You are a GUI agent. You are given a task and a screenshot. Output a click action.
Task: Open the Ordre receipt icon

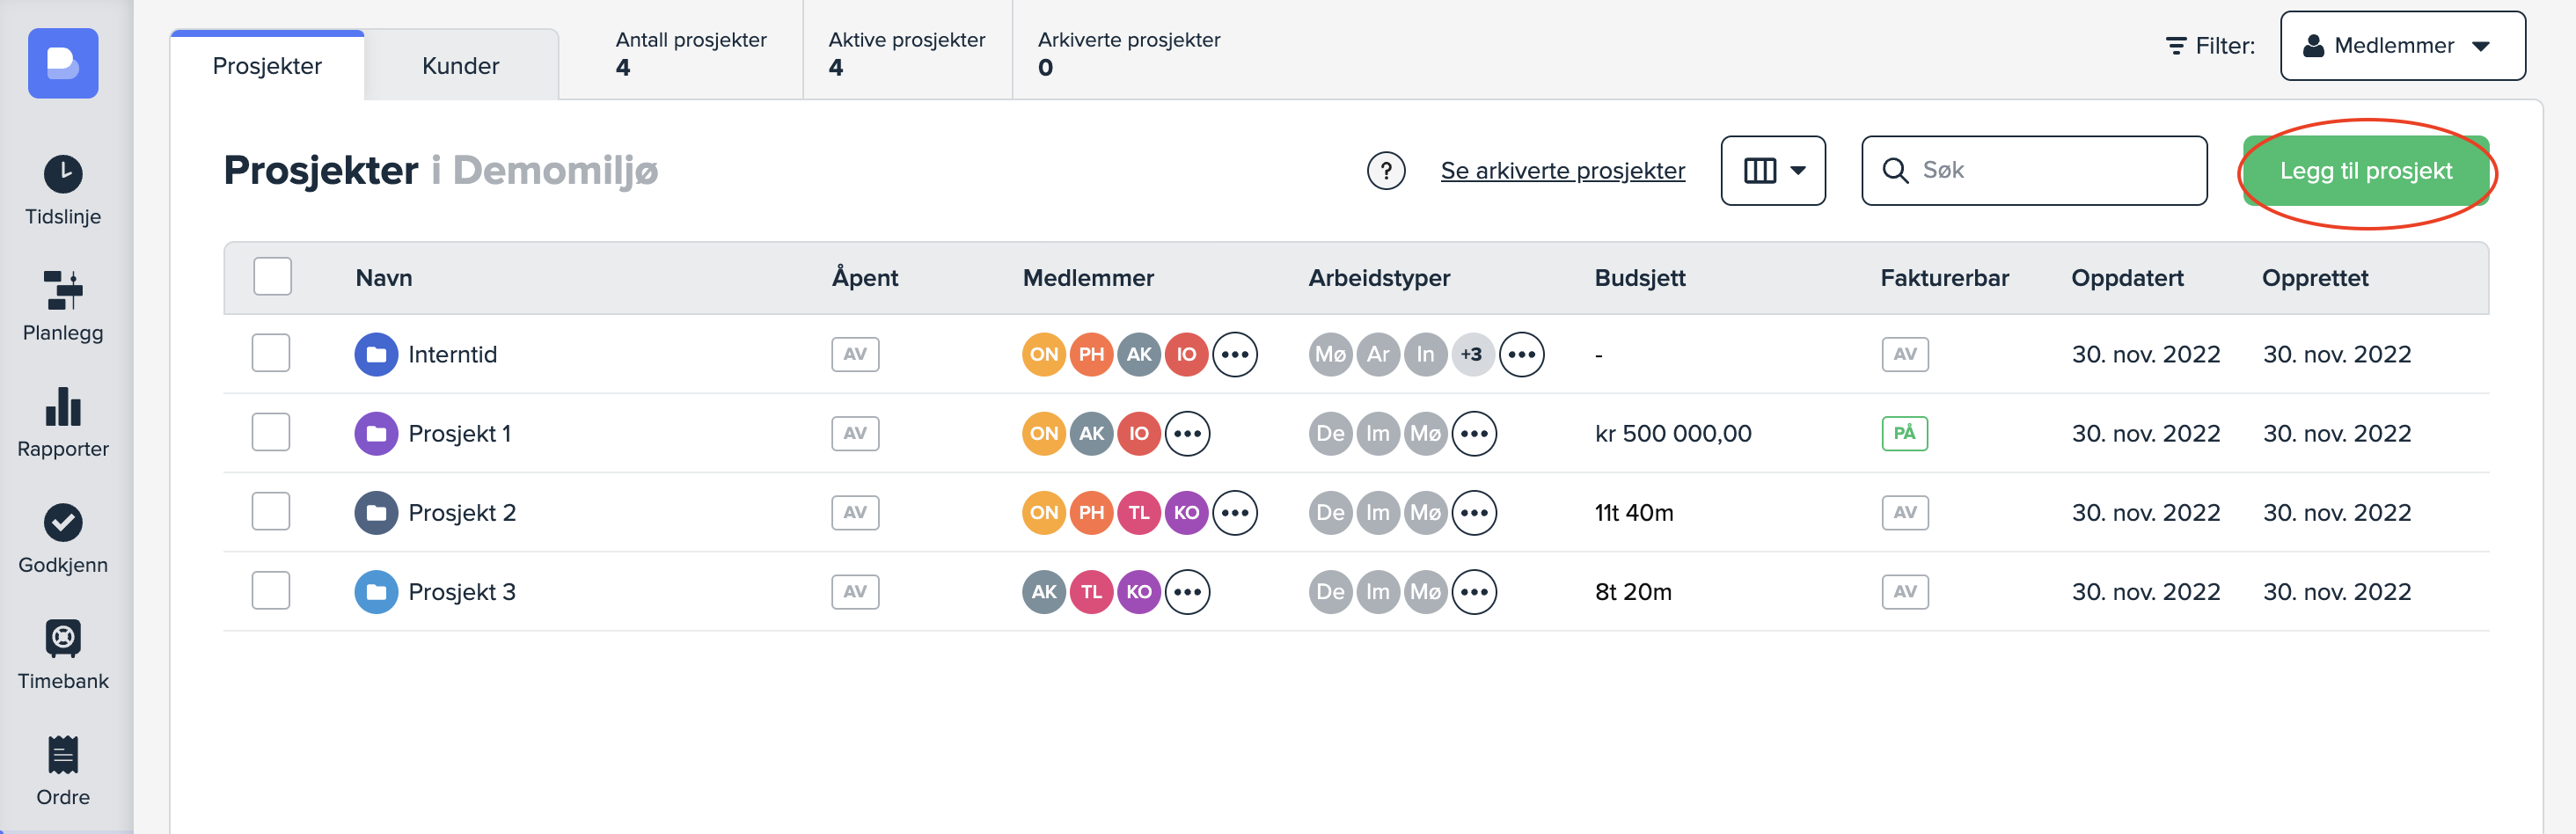coord(63,754)
